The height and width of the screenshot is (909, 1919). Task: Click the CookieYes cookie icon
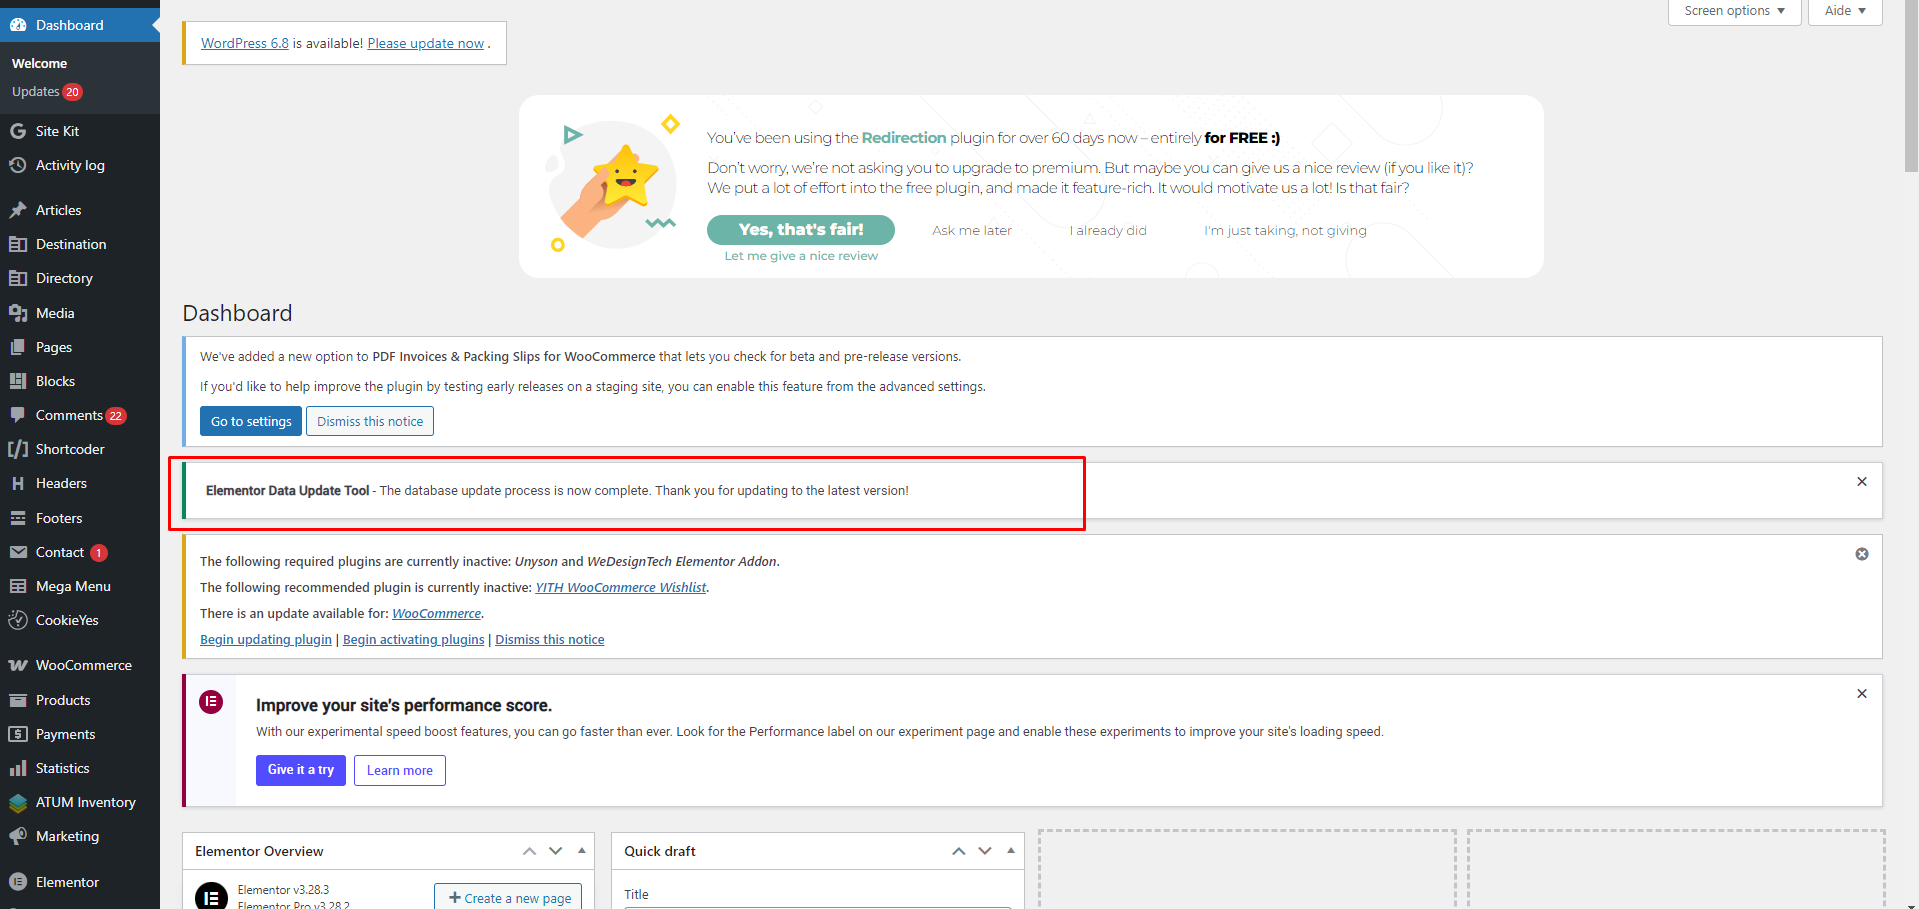18,620
